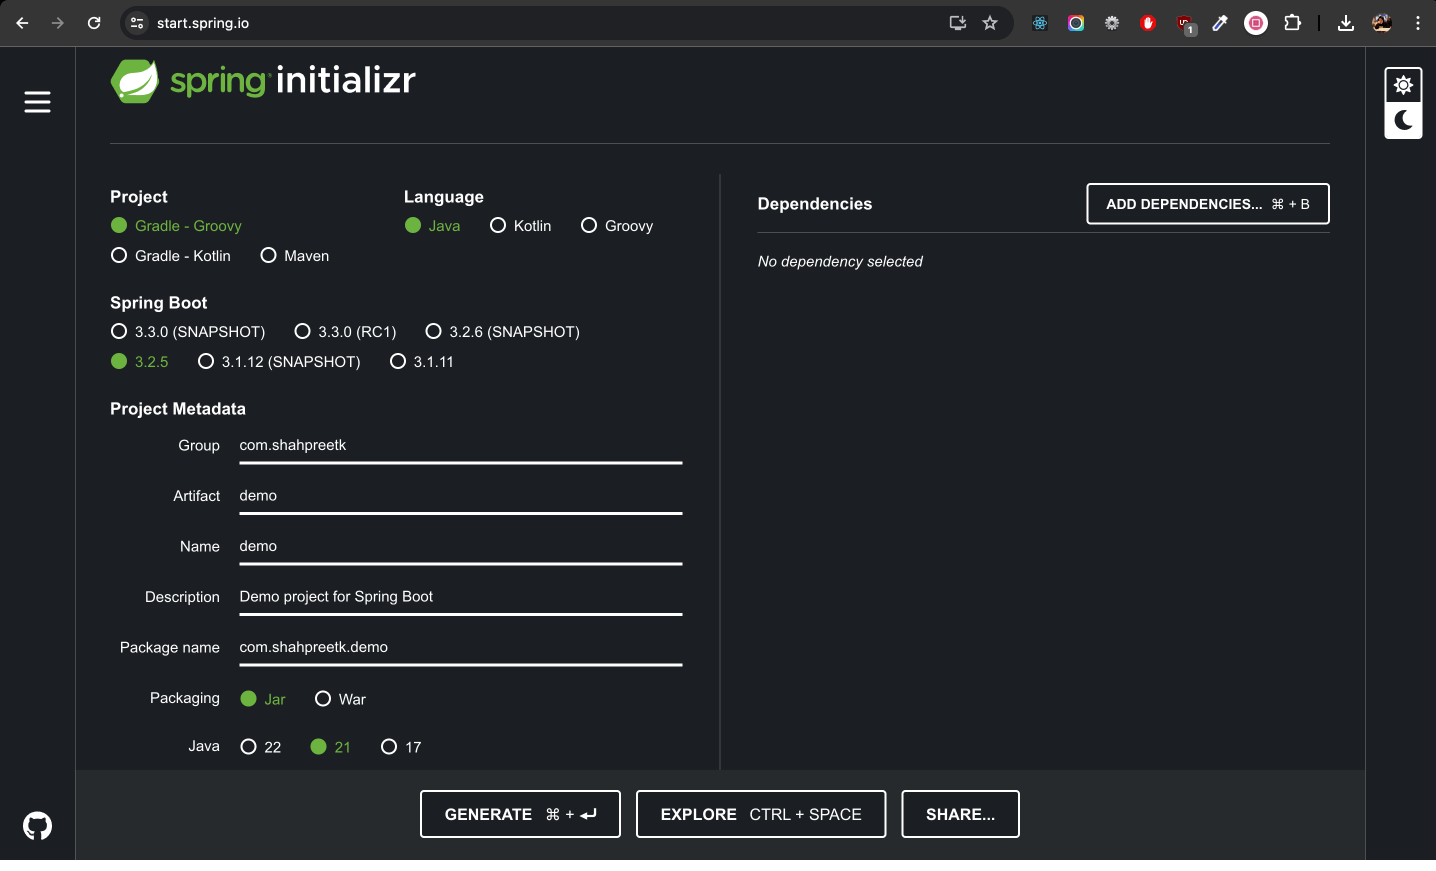Open the eyedropper color picker extension
Image resolution: width=1436 pixels, height=871 pixels.
(x=1220, y=23)
